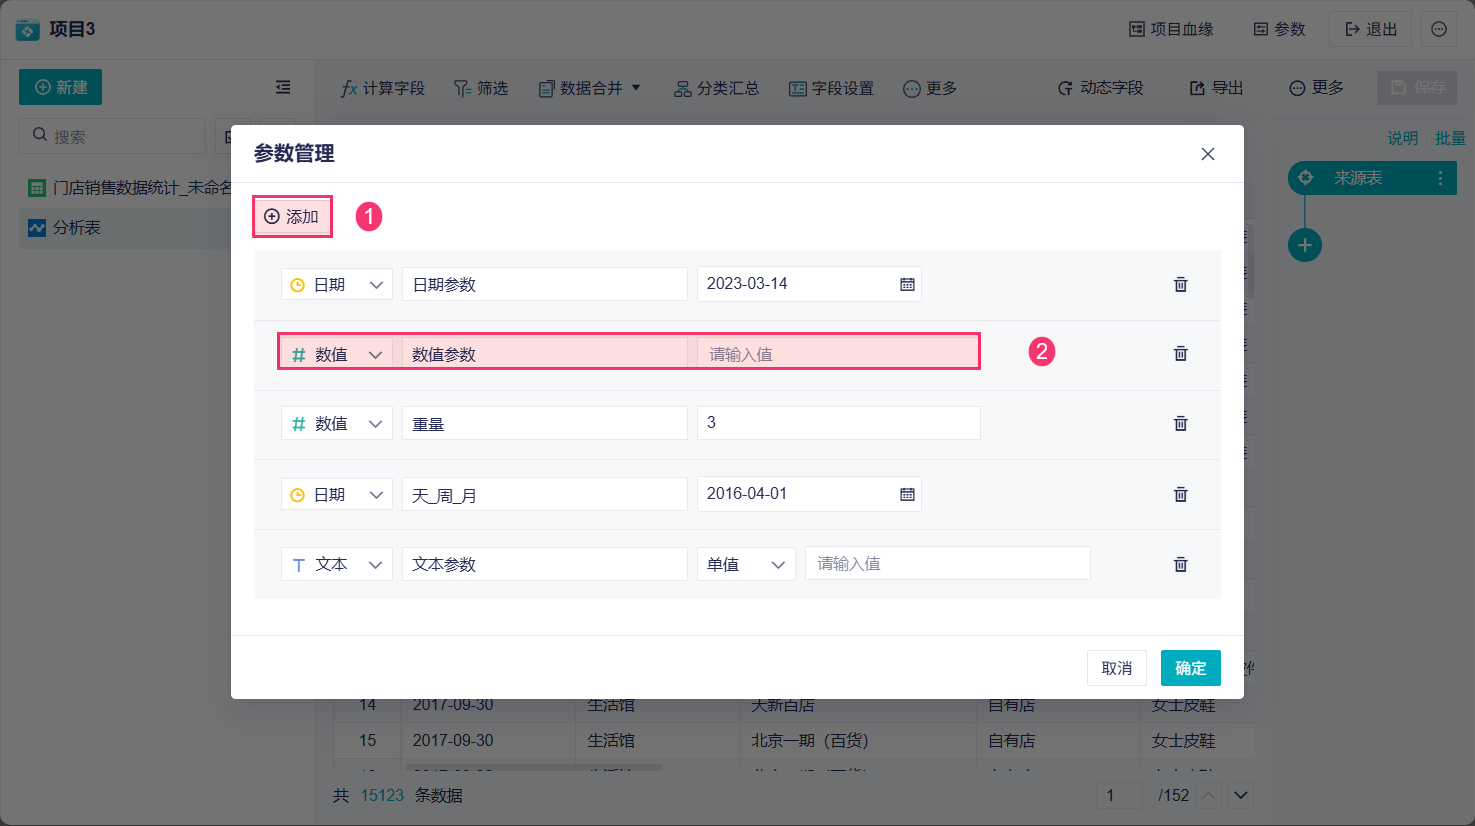Click the 数值参数 value input field
1475x826 pixels.
838,354
